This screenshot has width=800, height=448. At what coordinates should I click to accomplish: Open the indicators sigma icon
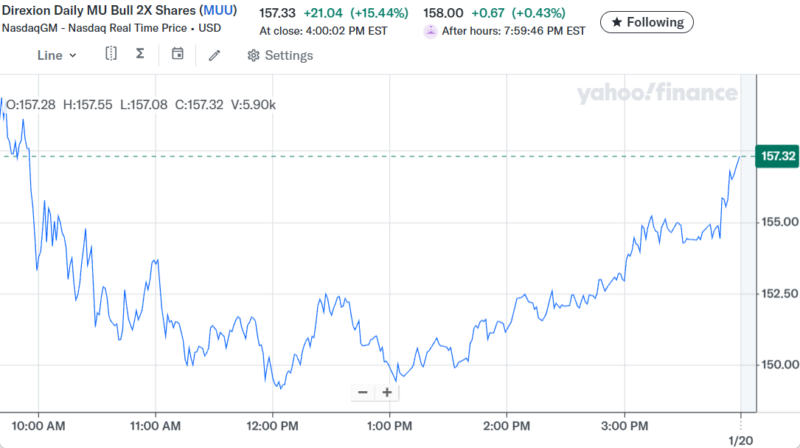pos(139,54)
